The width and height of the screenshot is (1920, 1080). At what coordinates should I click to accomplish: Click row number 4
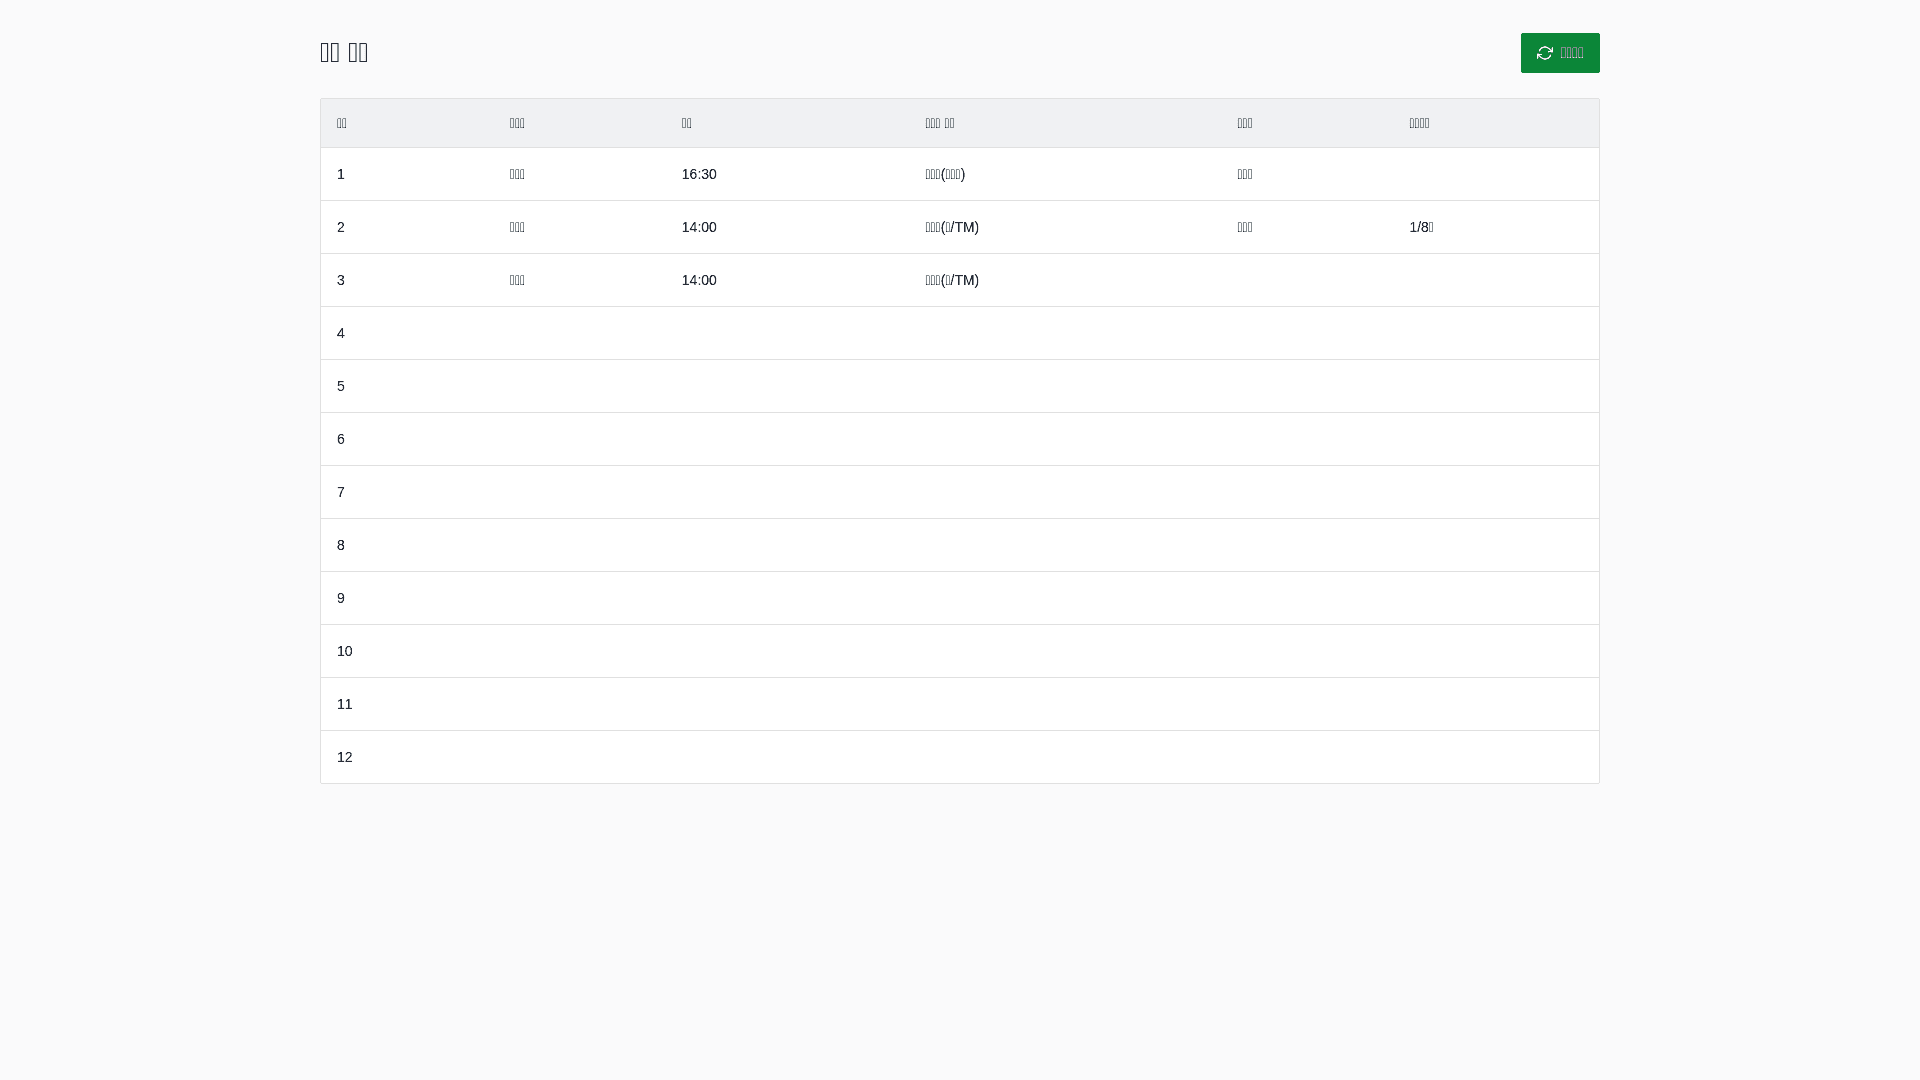[341, 333]
